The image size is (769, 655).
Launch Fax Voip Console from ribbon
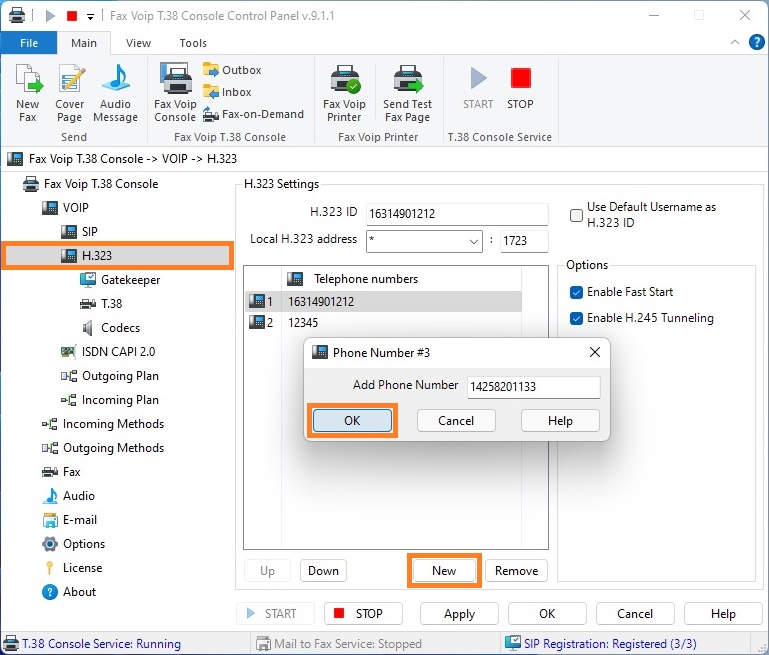click(175, 93)
